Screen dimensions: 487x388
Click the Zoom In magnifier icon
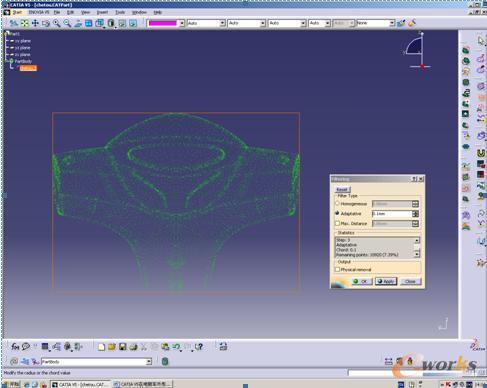57,23
